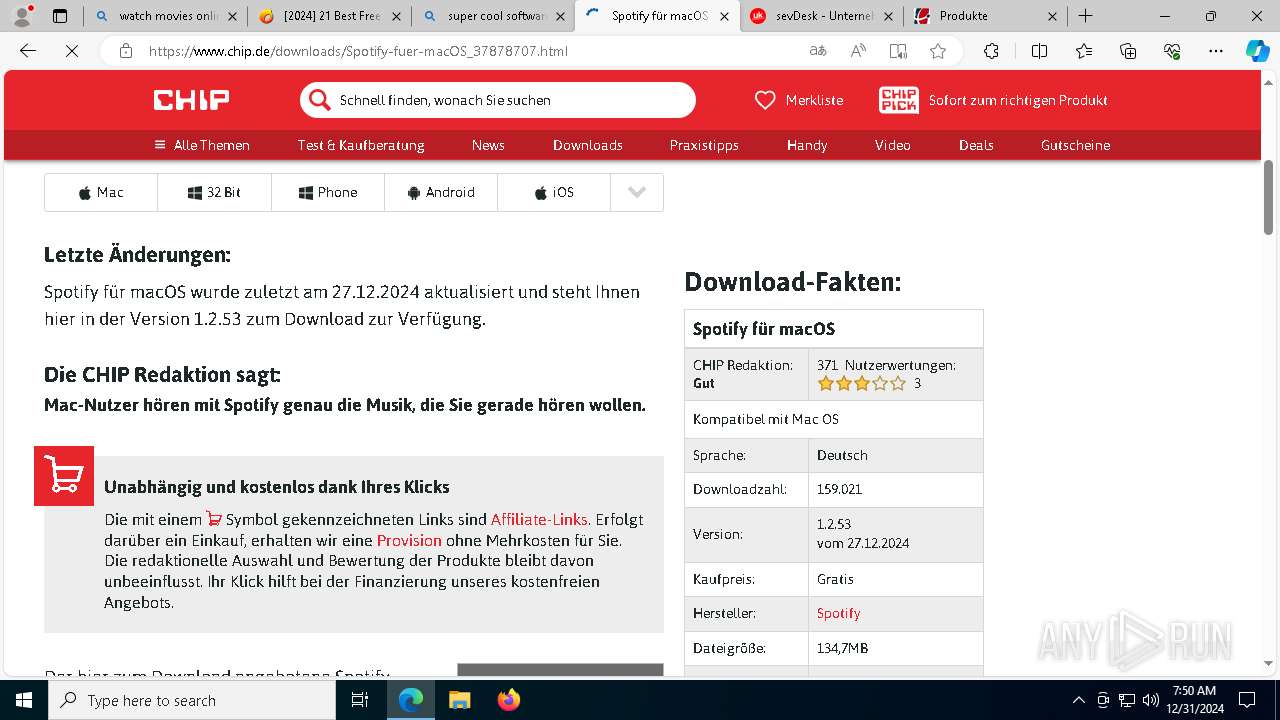Open a new browser tab
Viewport: 1280px width, 720px height.
click(x=1085, y=16)
